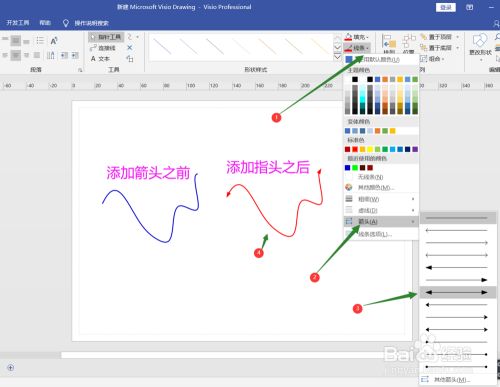Expand the drawing tools dropdown arrow
This screenshot has width=500, height=387.
(137, 37)
